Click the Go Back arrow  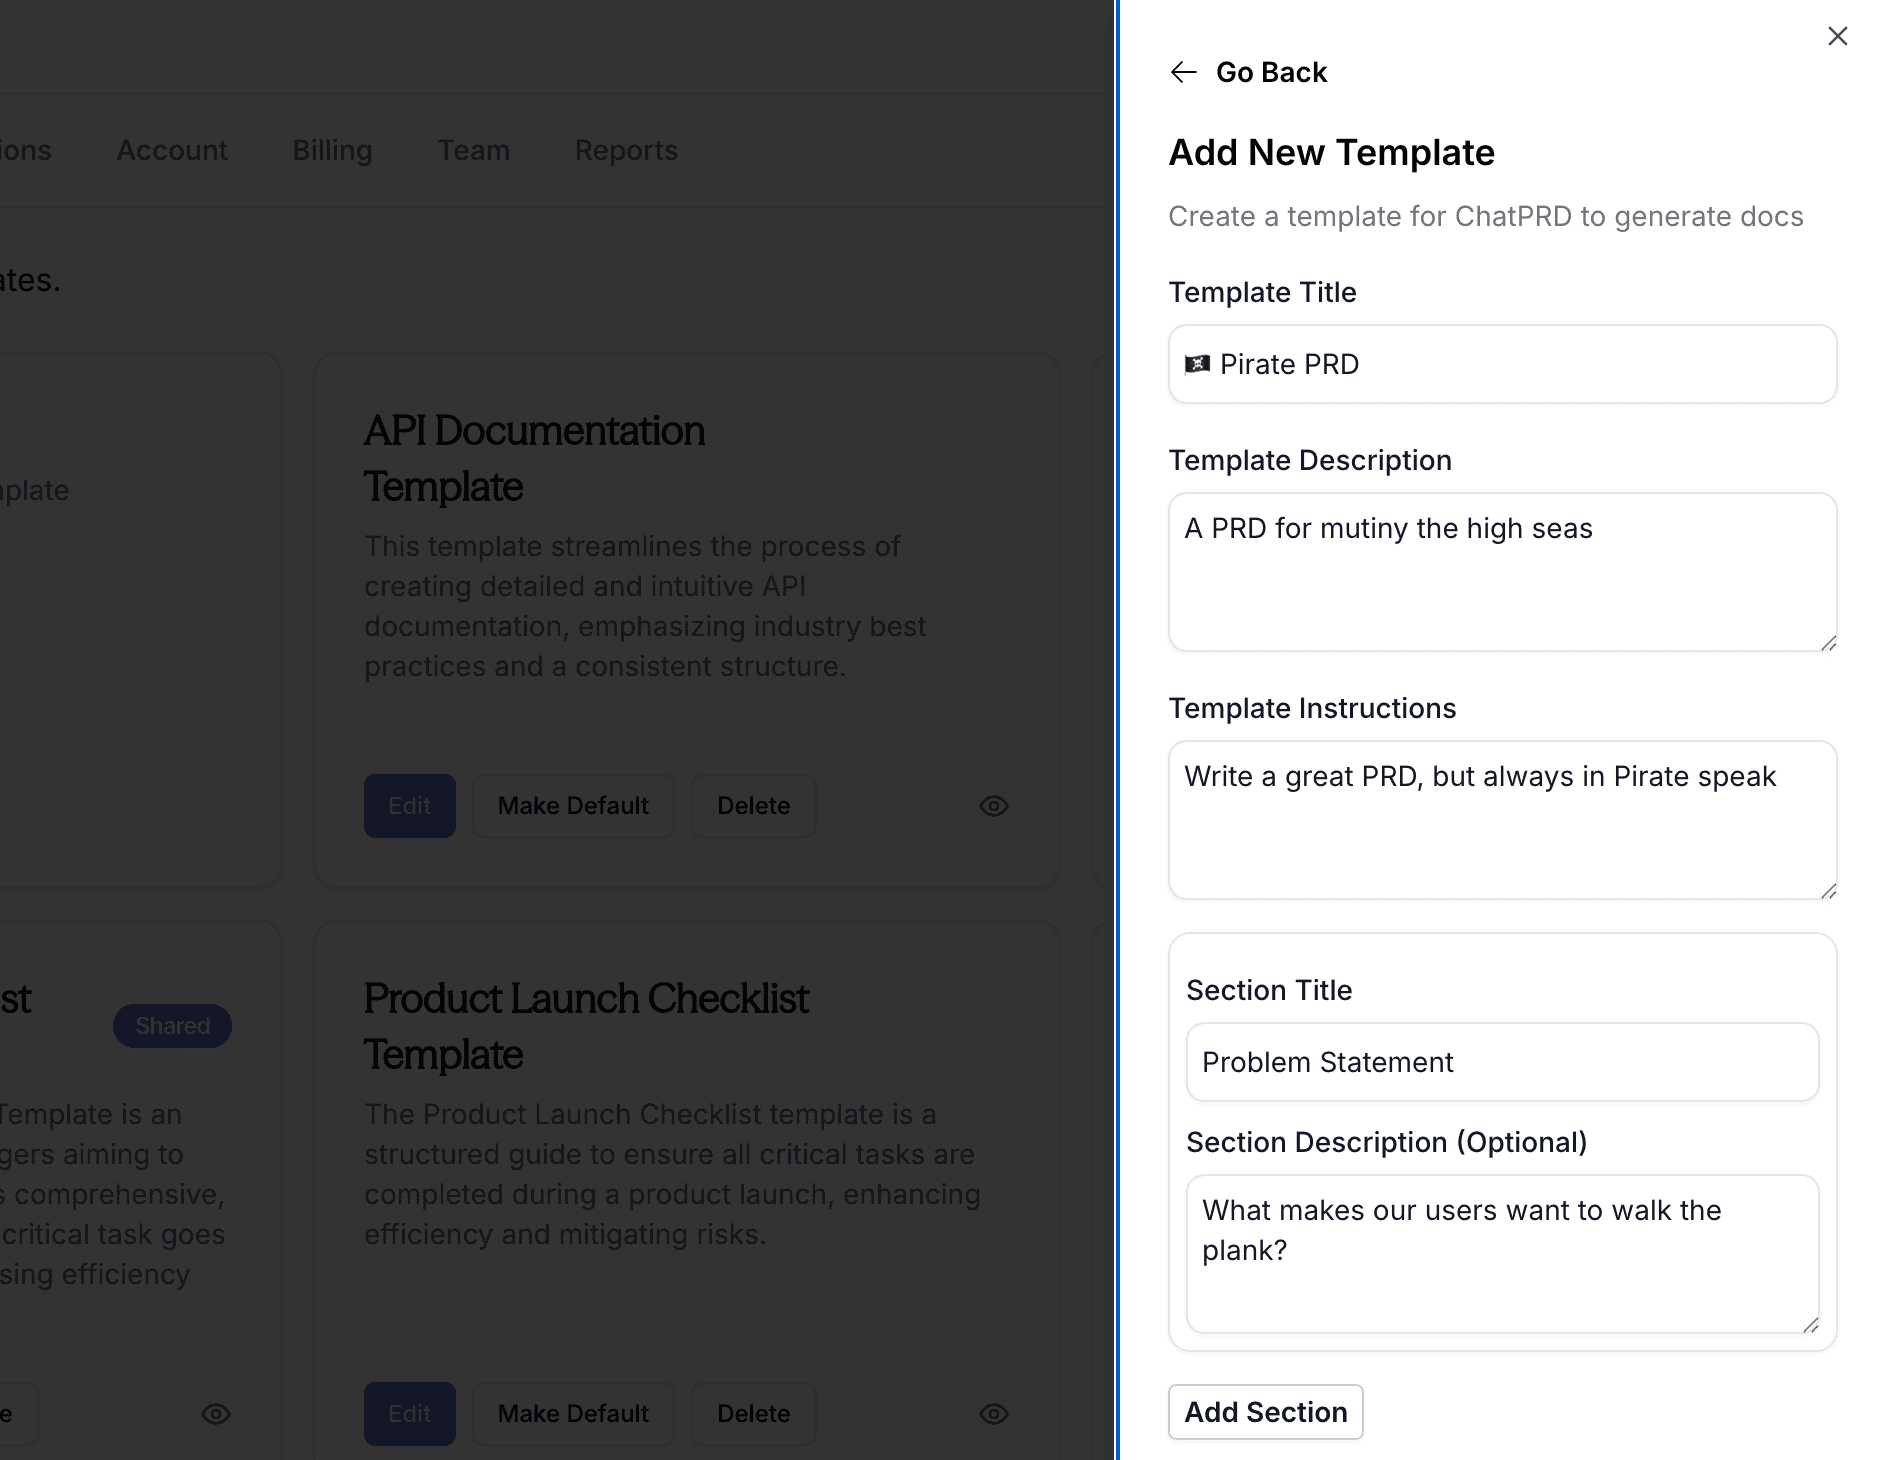[x=1184, y=71]
